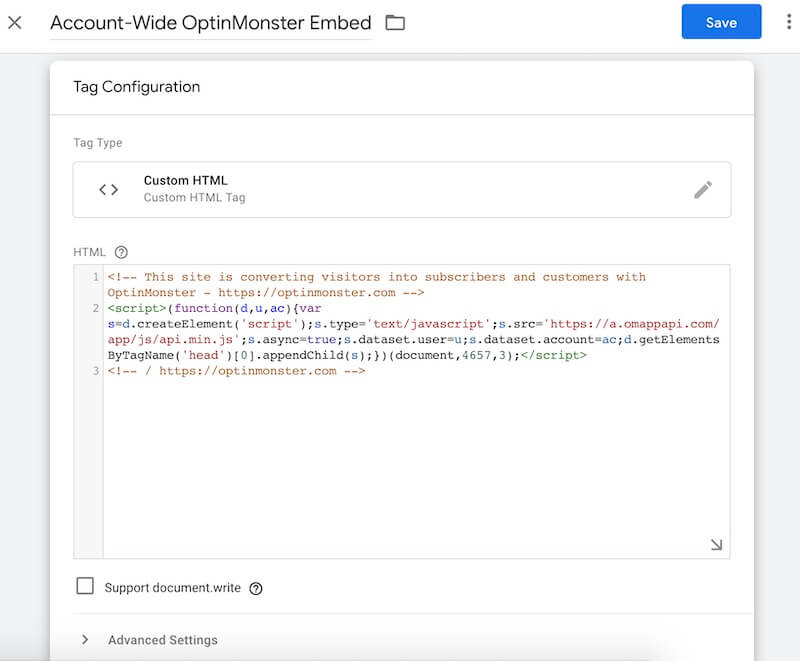
Task: Save the Account-Wide OptinMonster Embed tag
Action: point(721,21)
